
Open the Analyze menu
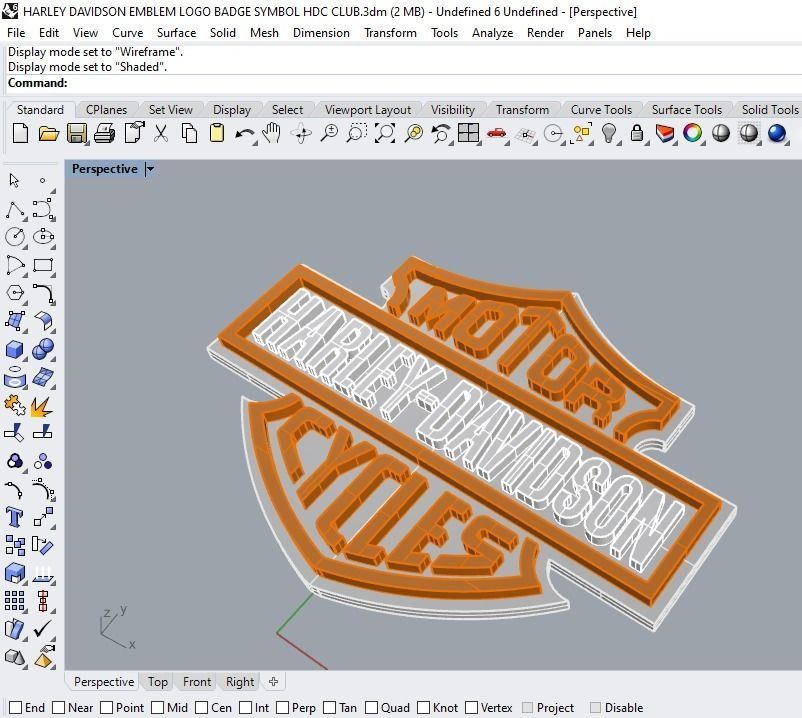(x=492, y=33)
